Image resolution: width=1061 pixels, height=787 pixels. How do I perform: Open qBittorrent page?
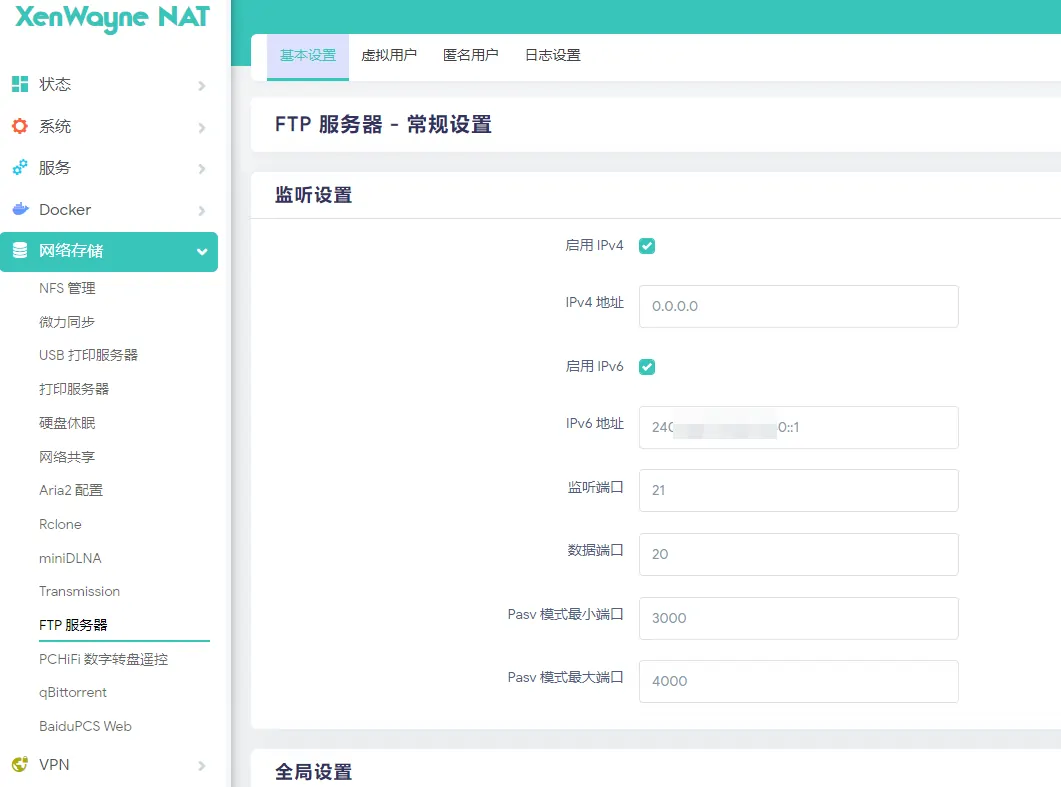click(x=72, y=692)
